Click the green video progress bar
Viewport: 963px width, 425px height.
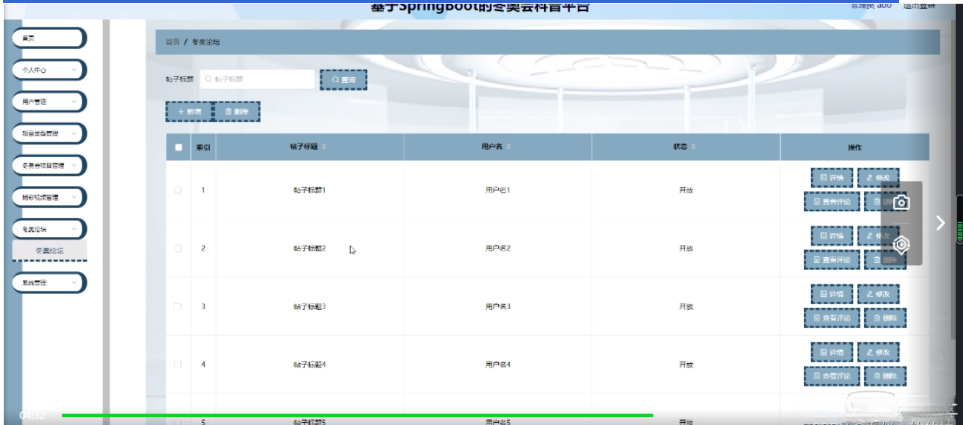(x=357, y=416)
